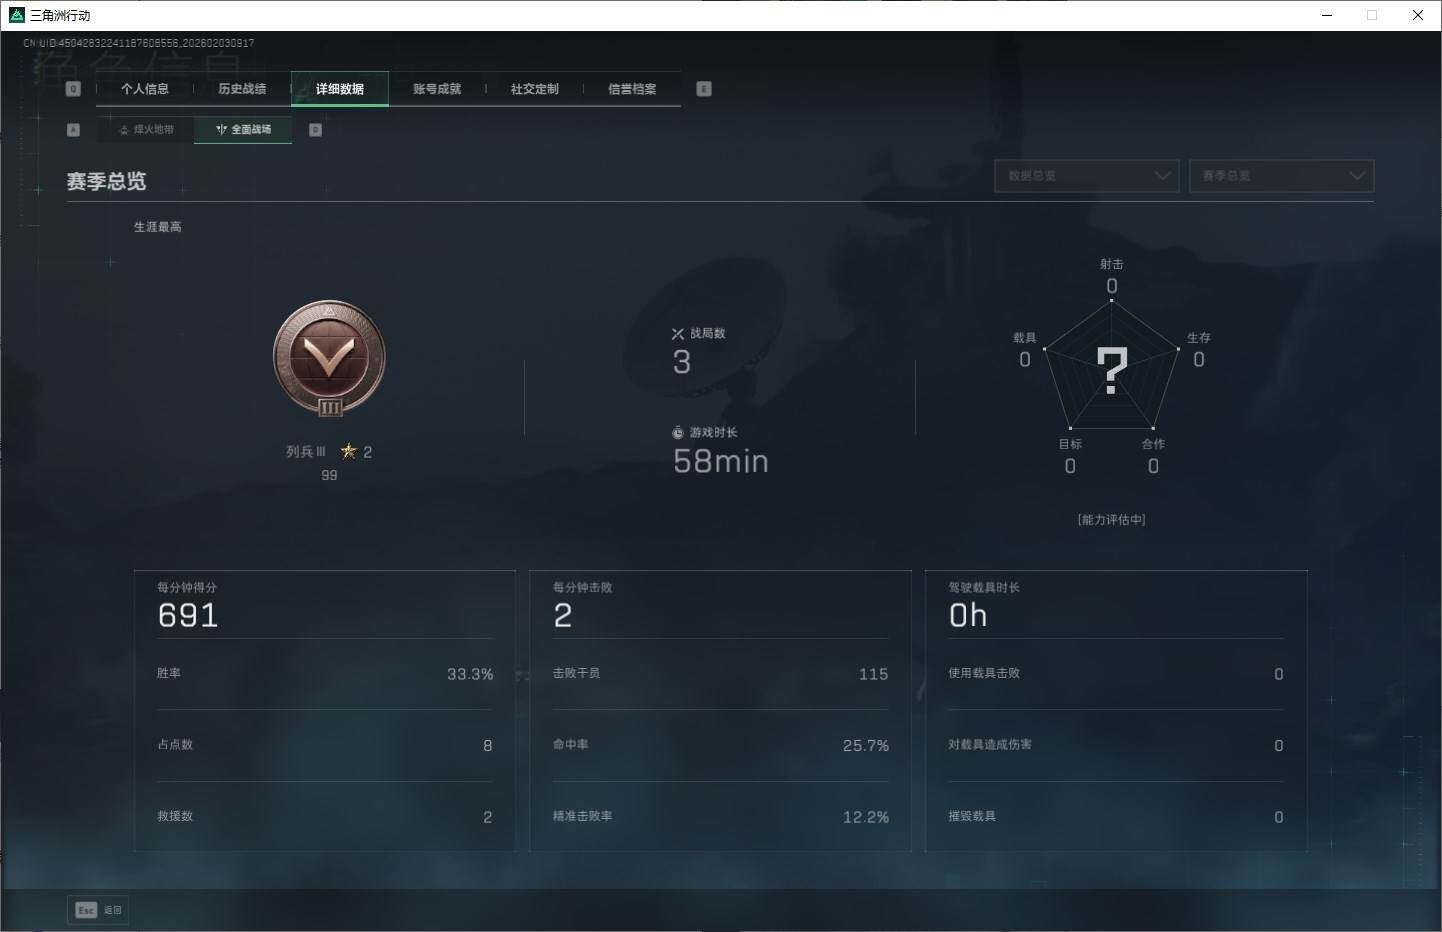Image resolution: width=1442 pixels, height=932 pixels.
Task: Click the stopwatch icon next to 游戏时长
Action: click(x=678, y=433)
